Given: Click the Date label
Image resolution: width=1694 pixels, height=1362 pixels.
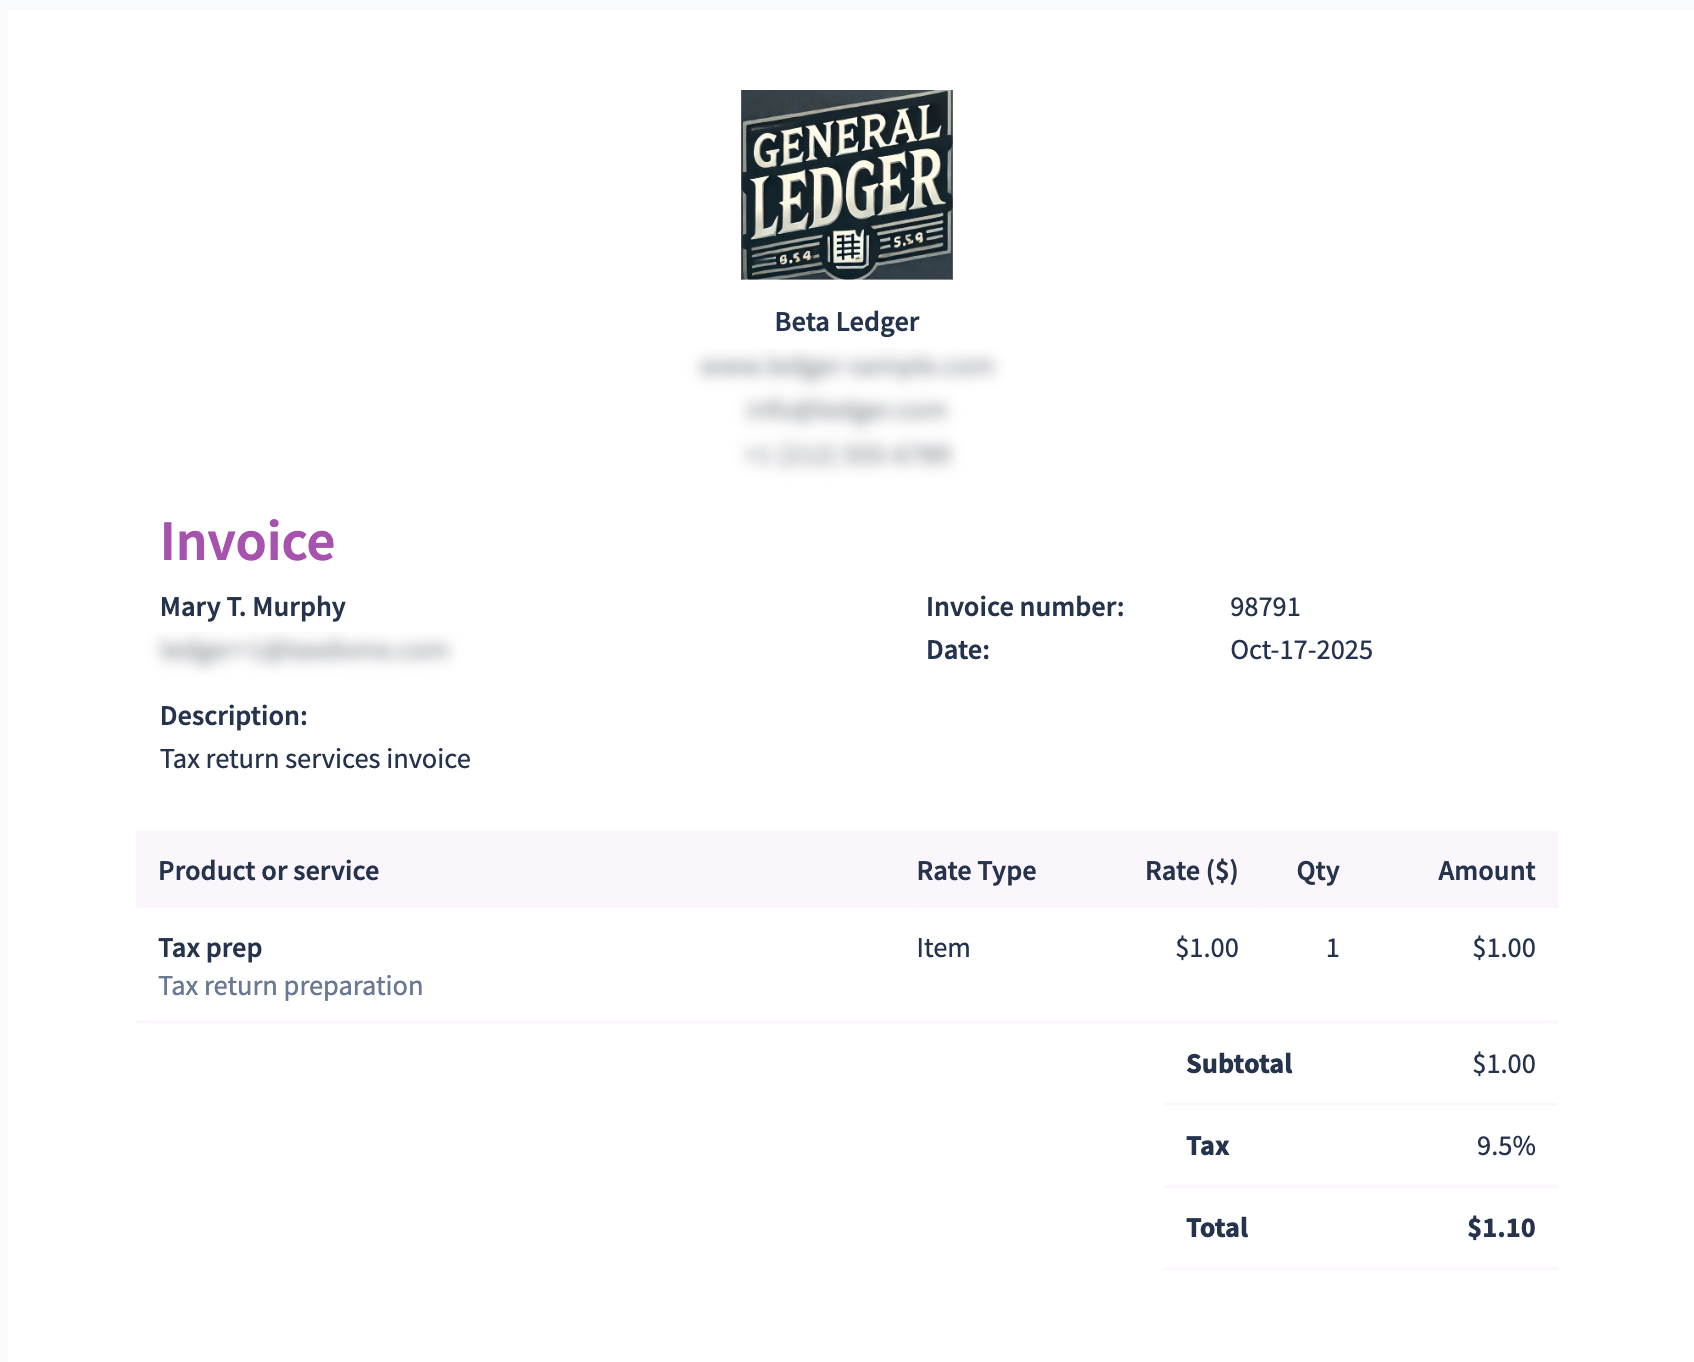Looking at the screenshot, I should pyautogui.click(x=957, y=650).
